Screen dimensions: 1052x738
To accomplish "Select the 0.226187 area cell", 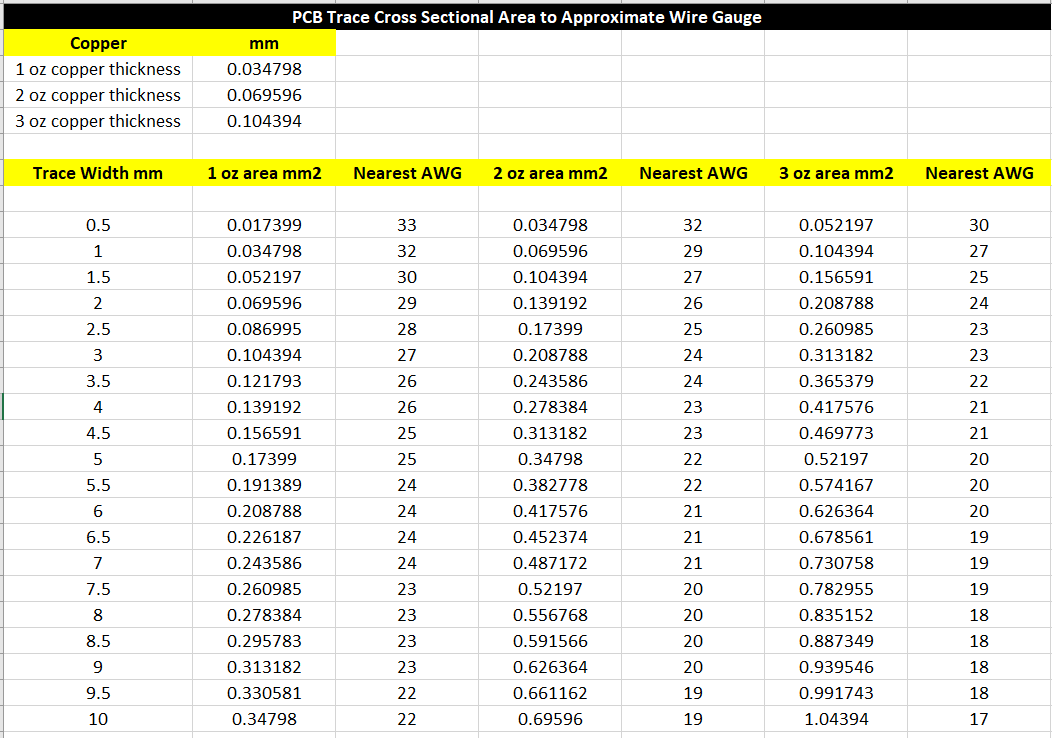I will tap(264, 537).
